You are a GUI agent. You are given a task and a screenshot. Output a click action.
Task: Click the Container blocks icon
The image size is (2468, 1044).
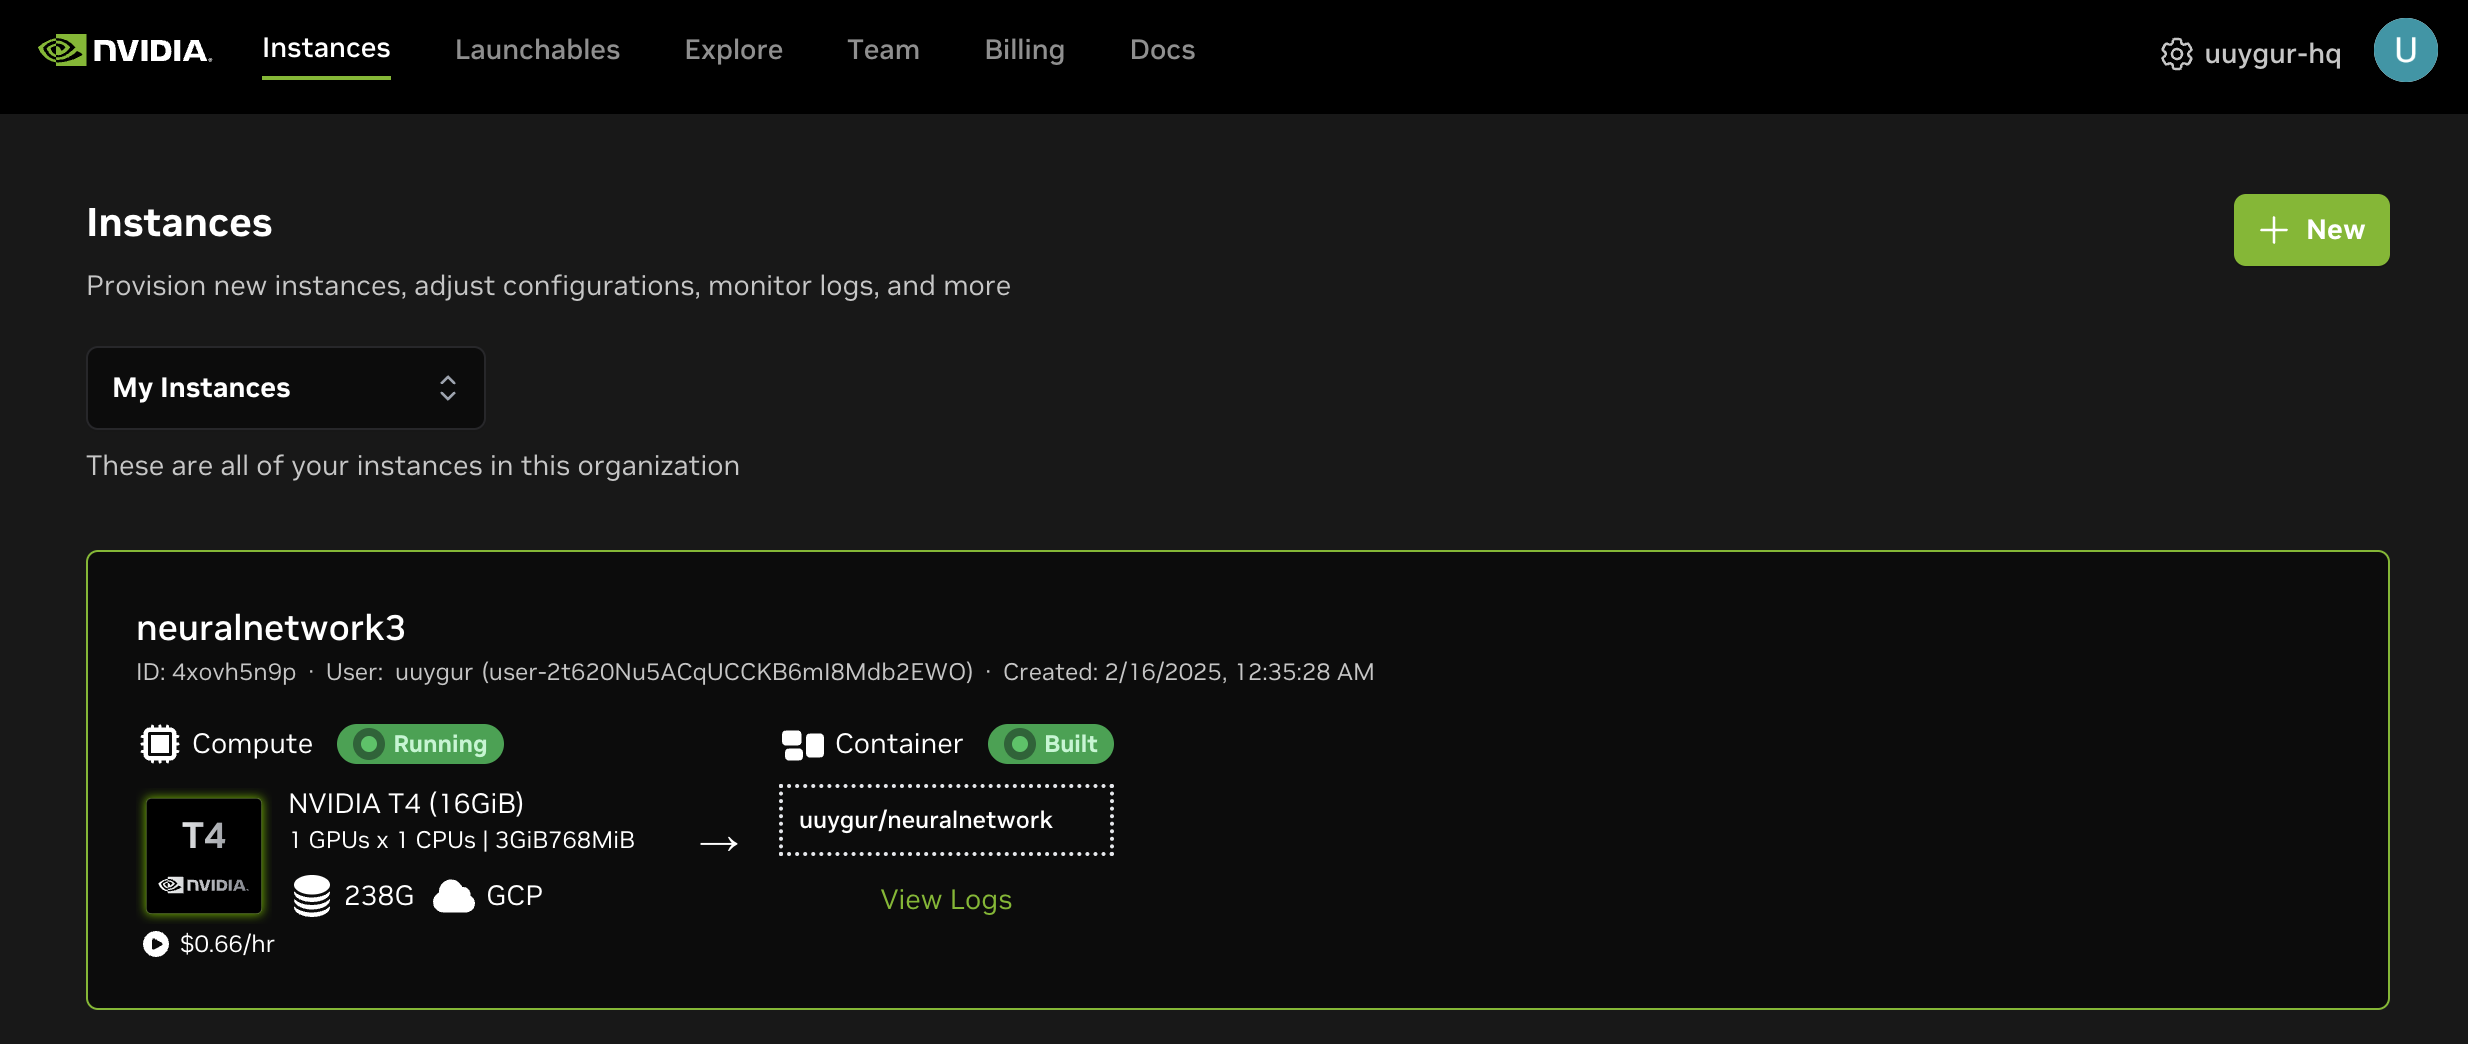point(802,745)
